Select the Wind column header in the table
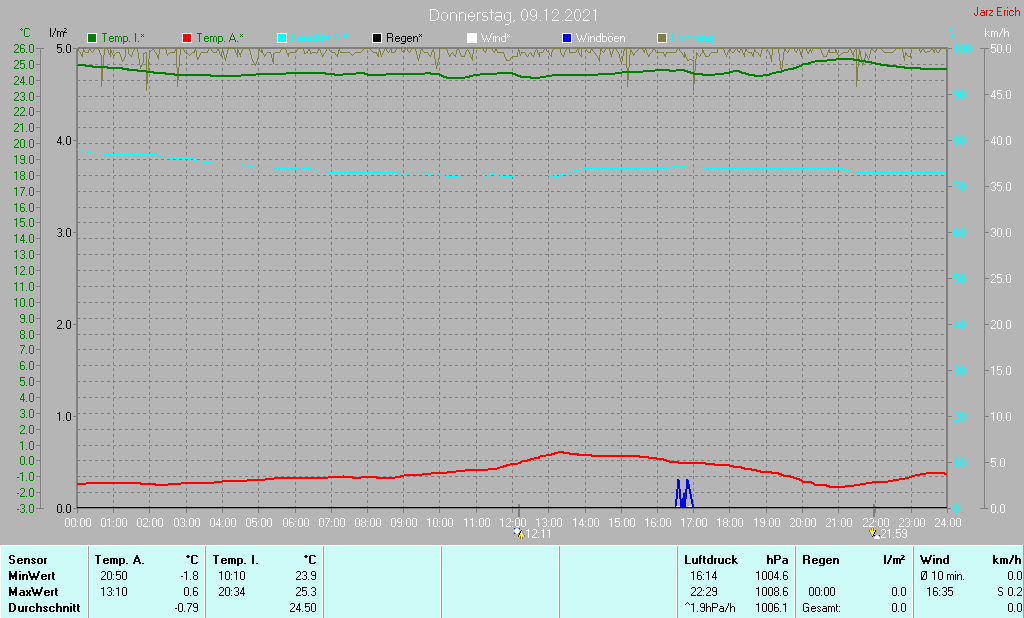Screen dimensions: 1024x618 934,560
